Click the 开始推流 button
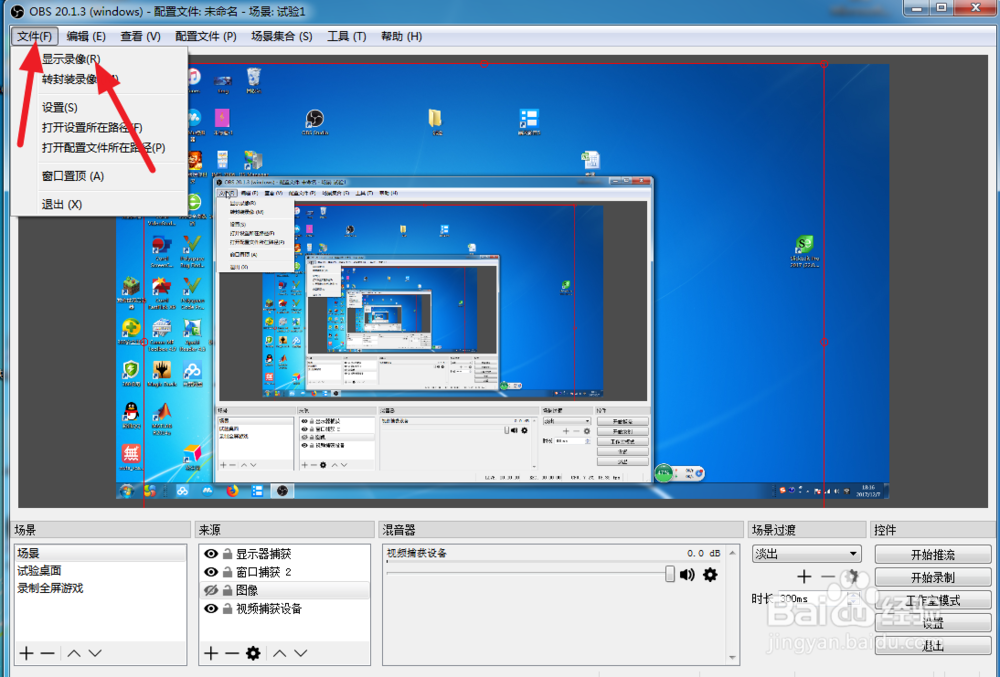1000x677 pixels. point(933,555)
